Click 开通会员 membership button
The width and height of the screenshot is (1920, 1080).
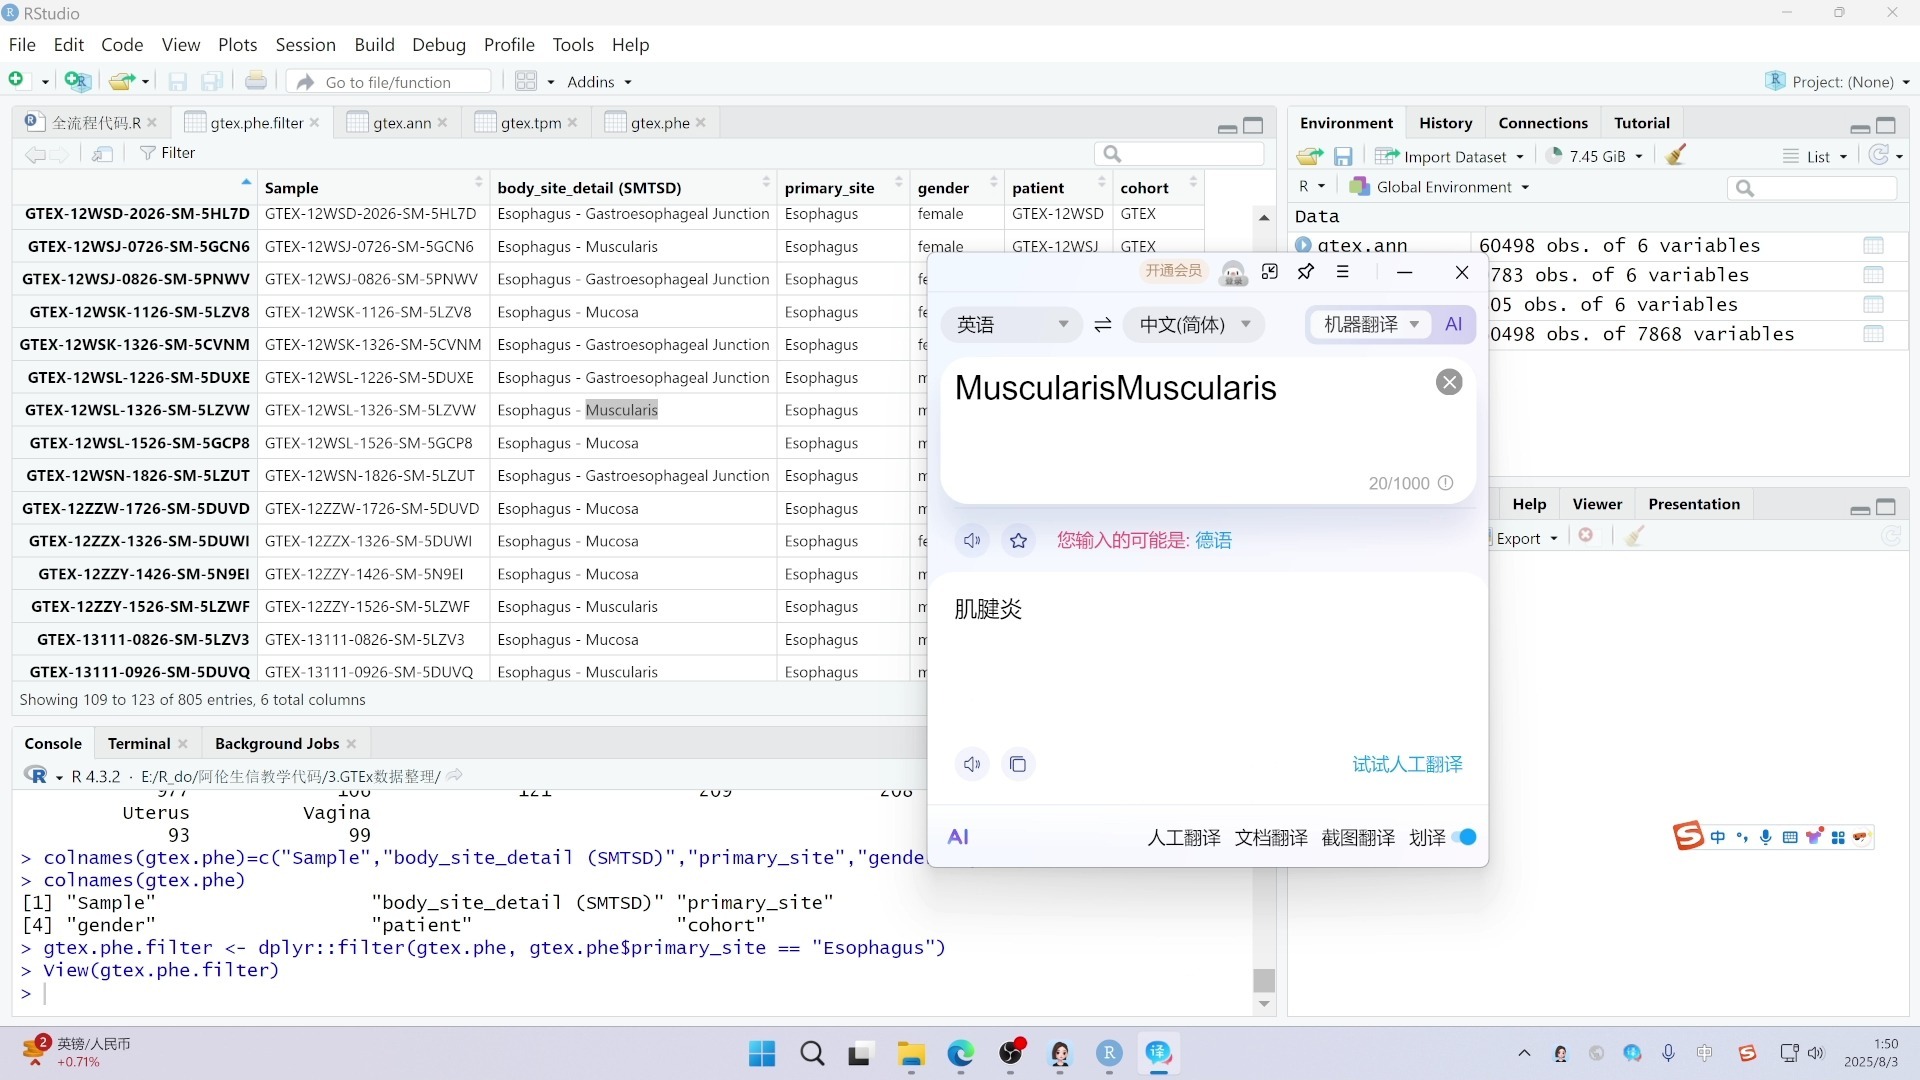[x=1174, y=271]
